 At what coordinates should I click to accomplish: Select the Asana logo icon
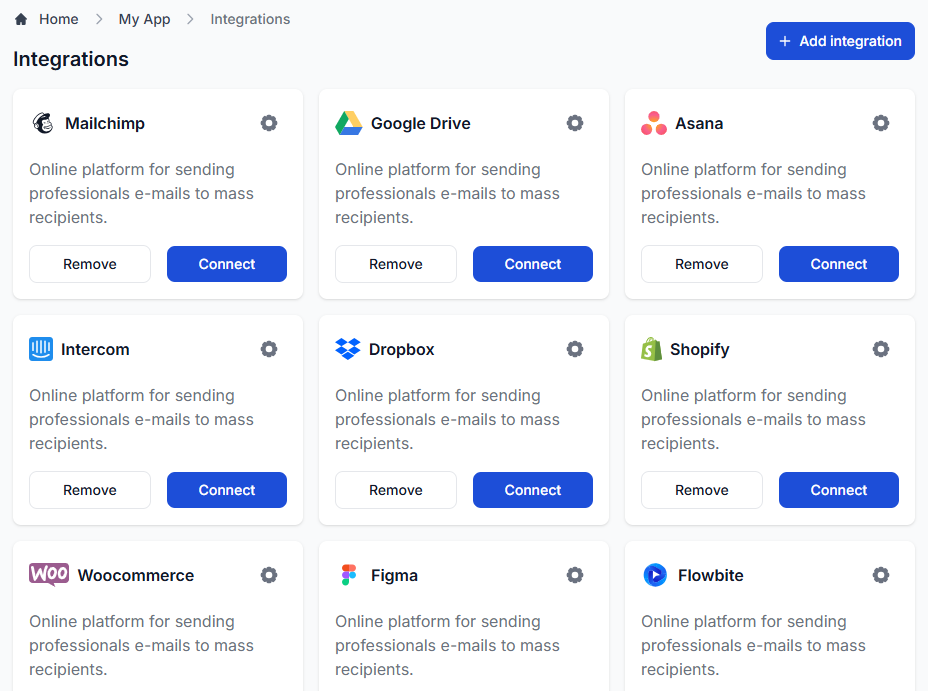pos(654,123)
